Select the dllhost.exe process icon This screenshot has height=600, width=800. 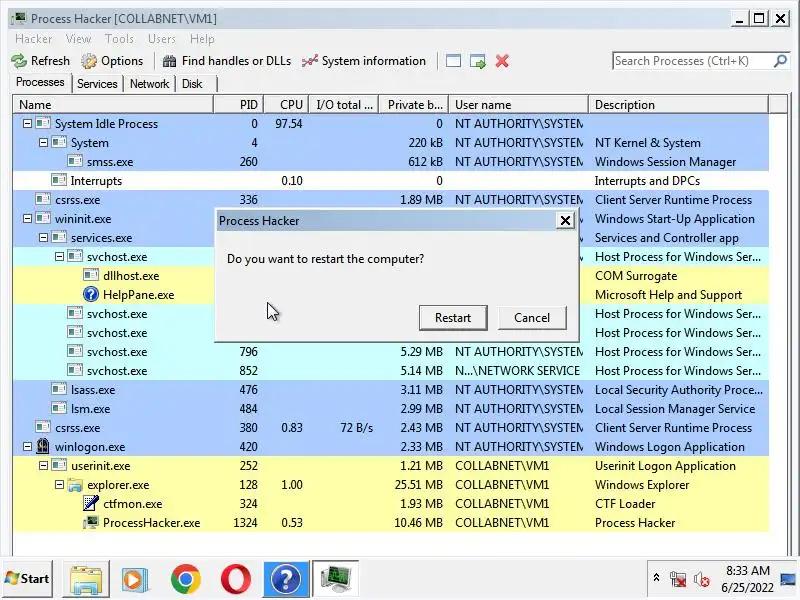(91, 276)
